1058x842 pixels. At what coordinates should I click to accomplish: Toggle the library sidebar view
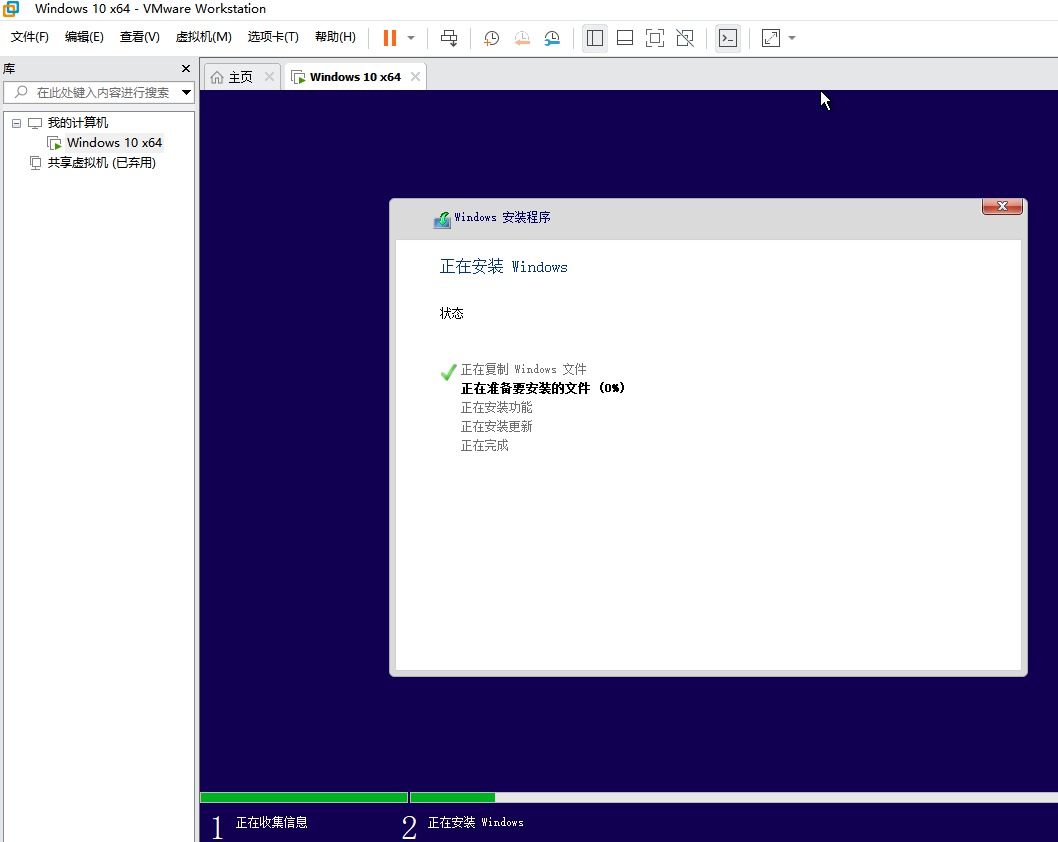pyautogui.click(x=594, y=38)
